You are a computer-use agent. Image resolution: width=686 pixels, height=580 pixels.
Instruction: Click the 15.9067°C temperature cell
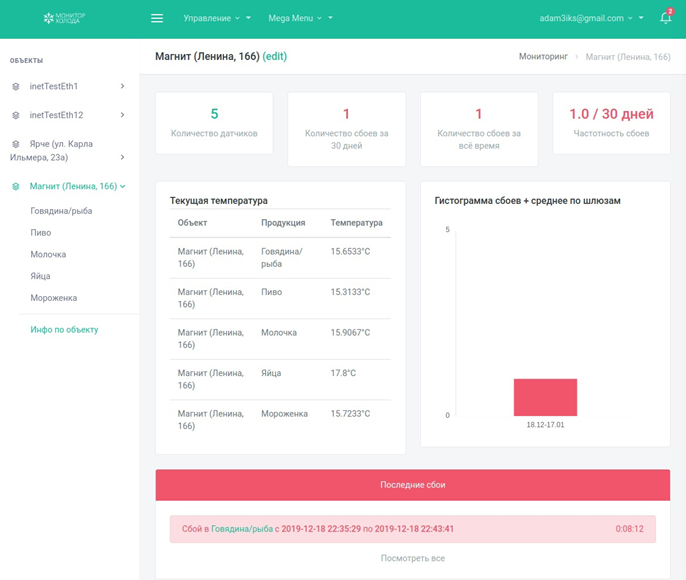click(350, 332)
